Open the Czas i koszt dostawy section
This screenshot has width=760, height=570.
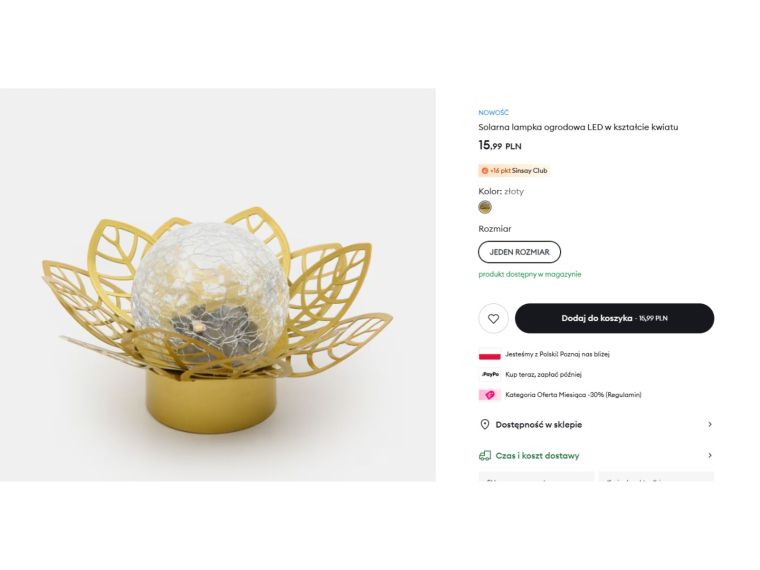click(537, 455)
